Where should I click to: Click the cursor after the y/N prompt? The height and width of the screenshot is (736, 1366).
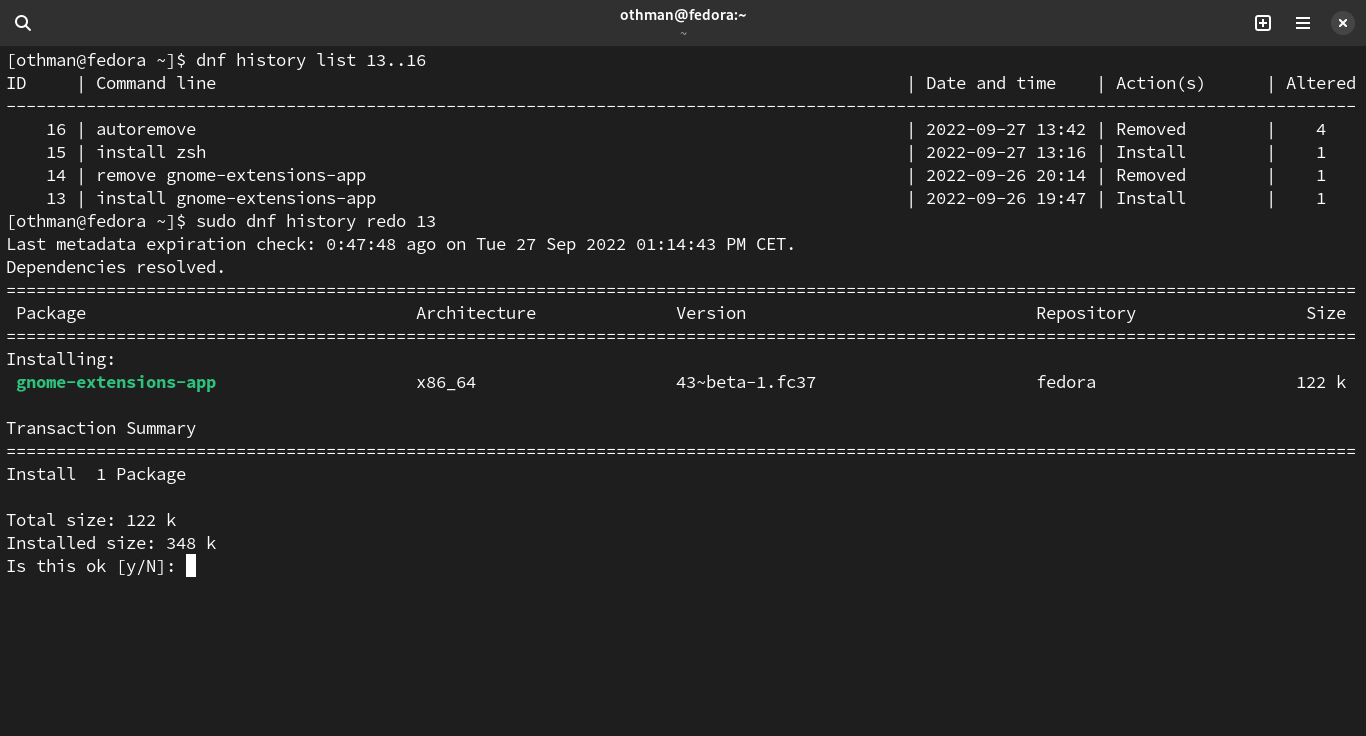click(x=191, y=567)
